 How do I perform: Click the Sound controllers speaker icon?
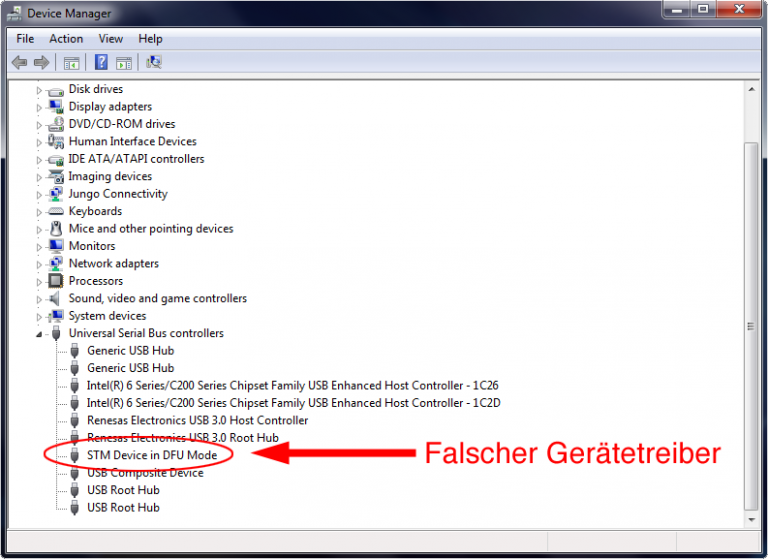pos(54,298)
